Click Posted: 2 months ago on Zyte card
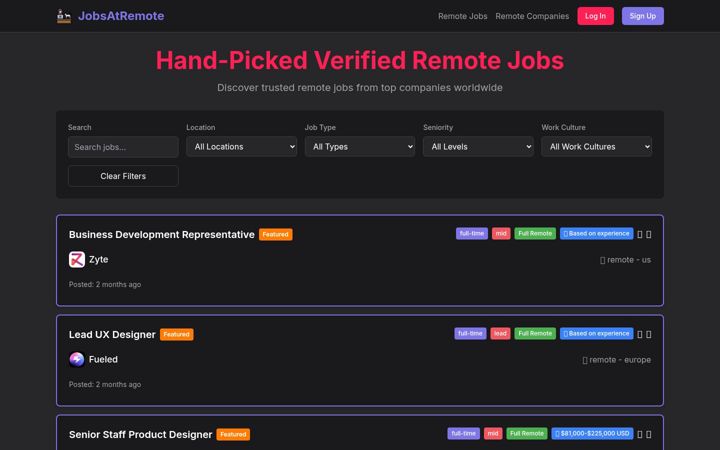This screenshot has height=450, width=720. [x=105, y=285]
